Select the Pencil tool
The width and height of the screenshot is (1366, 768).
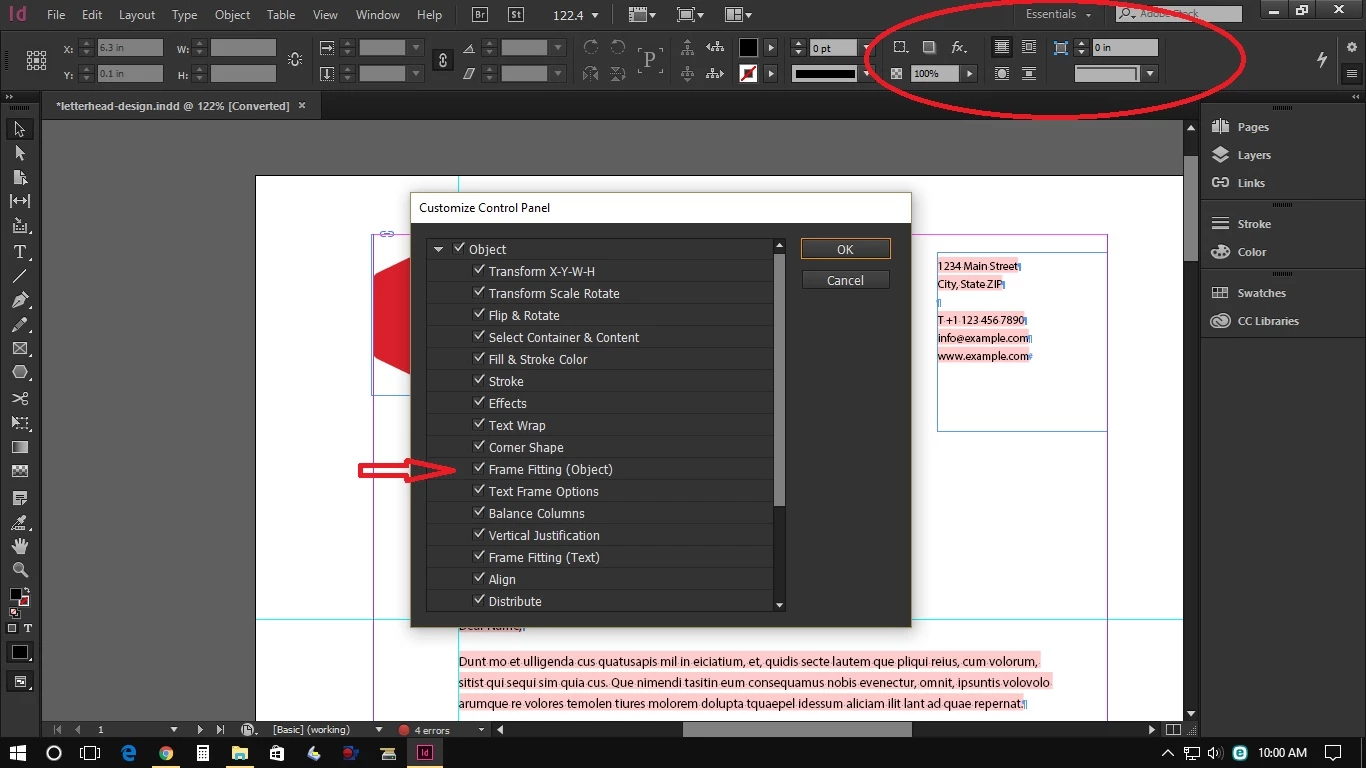click(19, 325)
